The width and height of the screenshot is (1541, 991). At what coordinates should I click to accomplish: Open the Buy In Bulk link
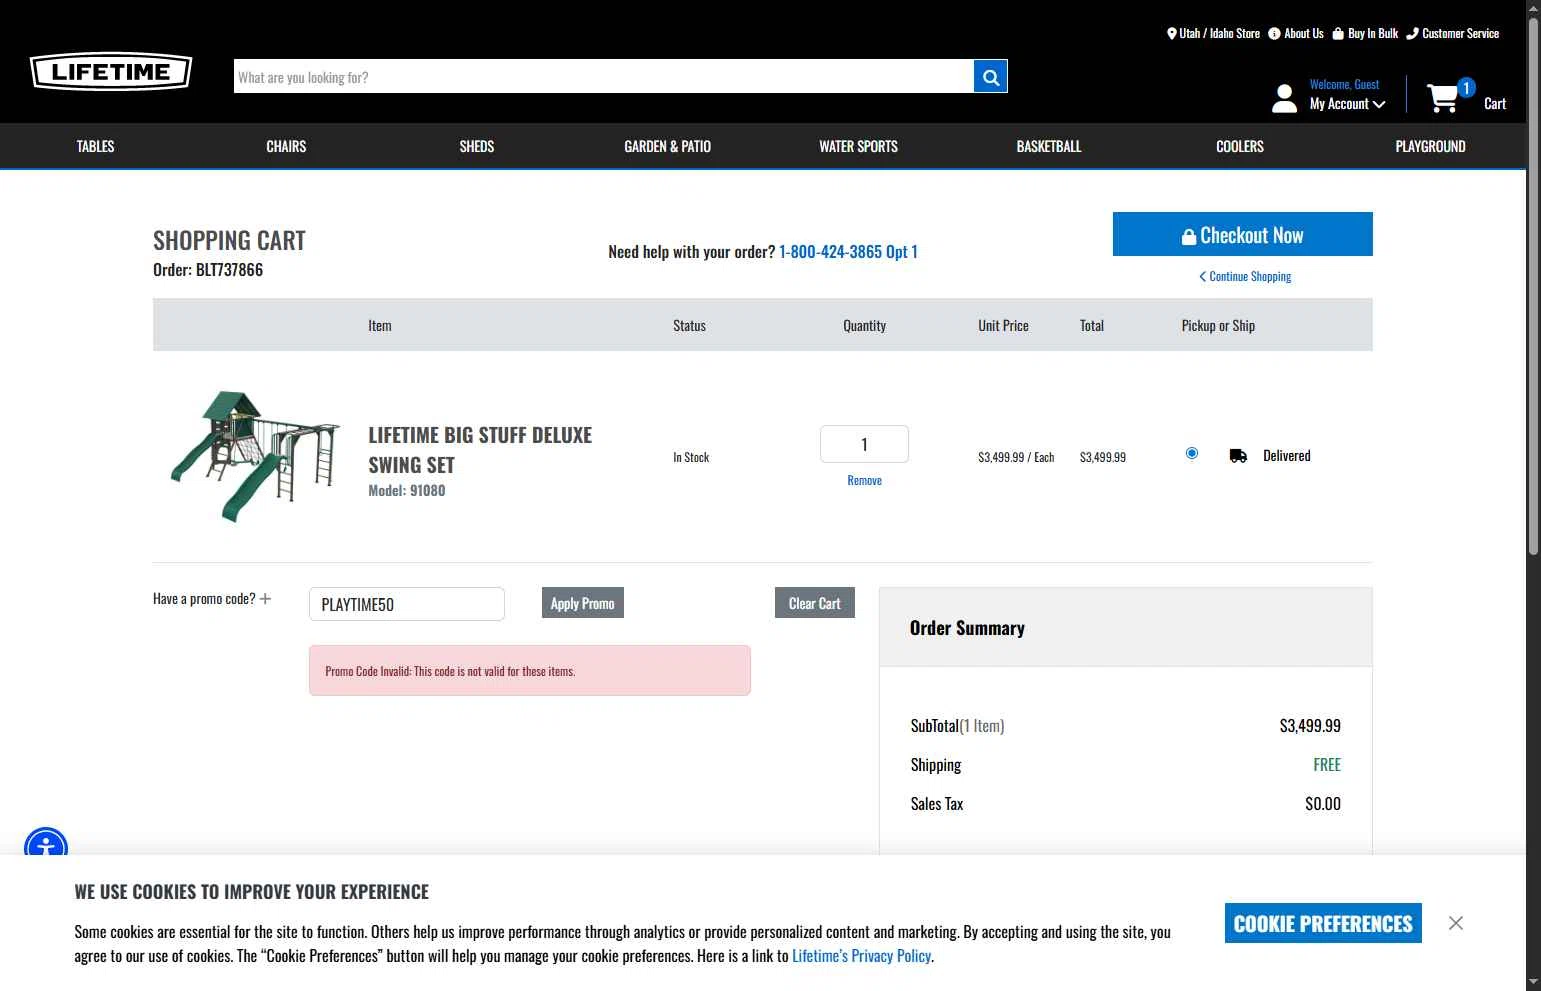(1365, 33)
